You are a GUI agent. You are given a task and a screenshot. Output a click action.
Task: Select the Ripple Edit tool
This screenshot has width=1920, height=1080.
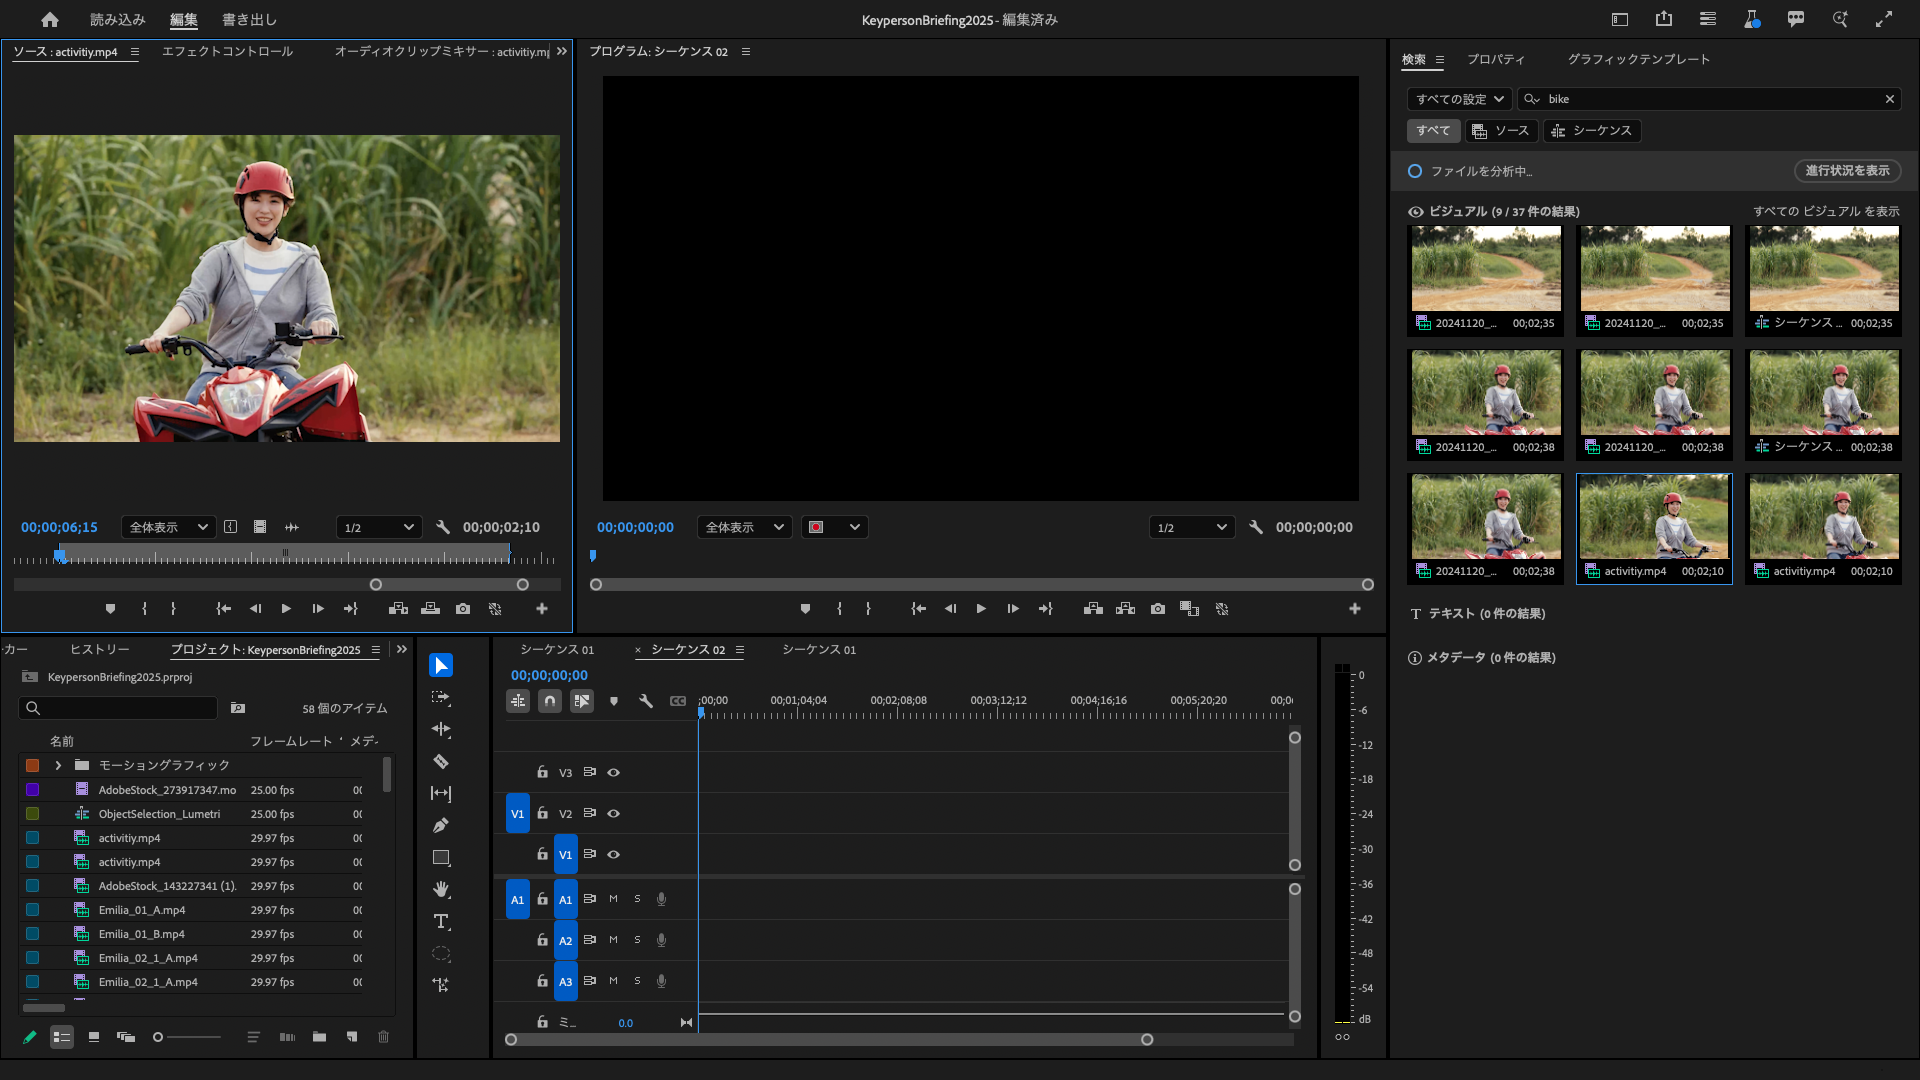(x=441, y=730)
